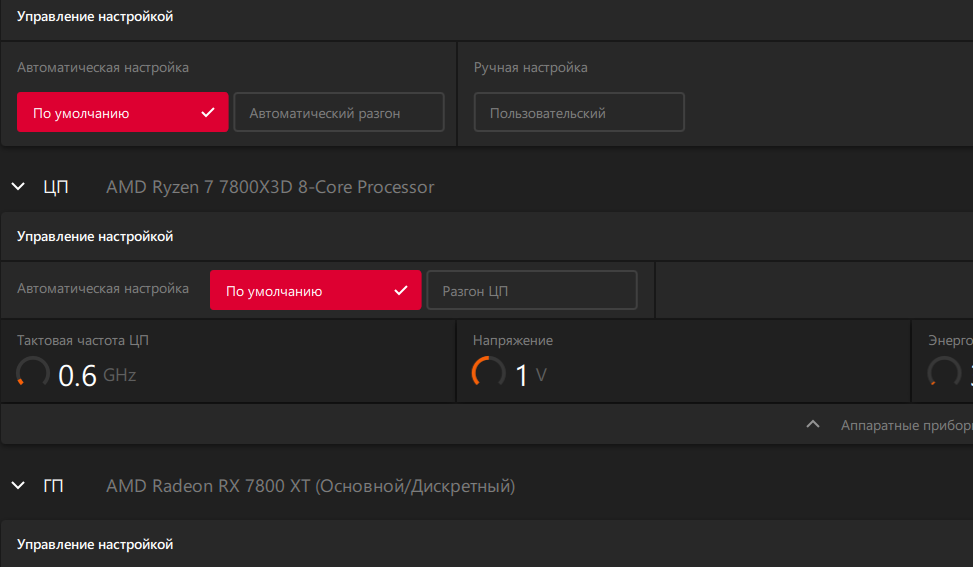Click the Тактовая частота ЦП label

click(x=83, y=341)
